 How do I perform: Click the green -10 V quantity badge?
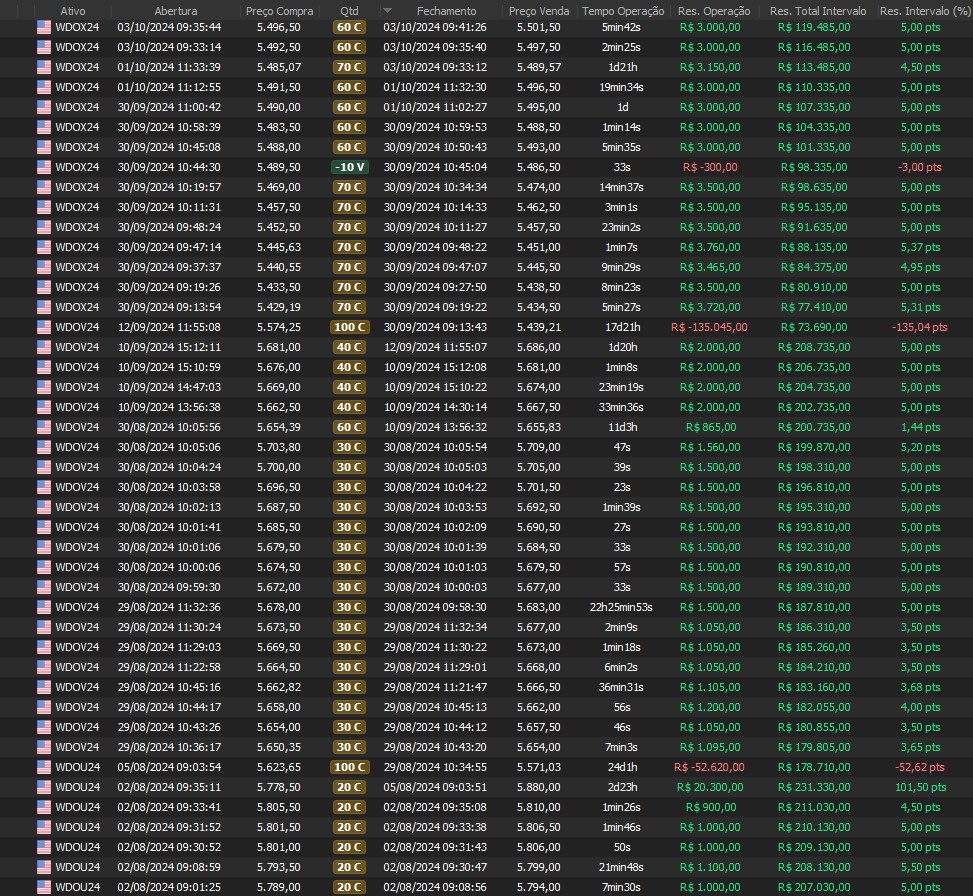coord(350,167)
